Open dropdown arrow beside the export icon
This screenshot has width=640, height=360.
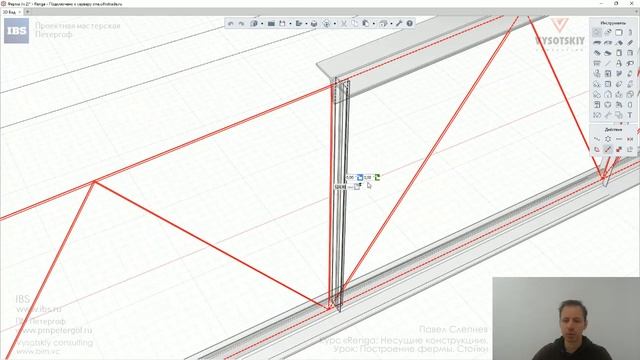307,24
